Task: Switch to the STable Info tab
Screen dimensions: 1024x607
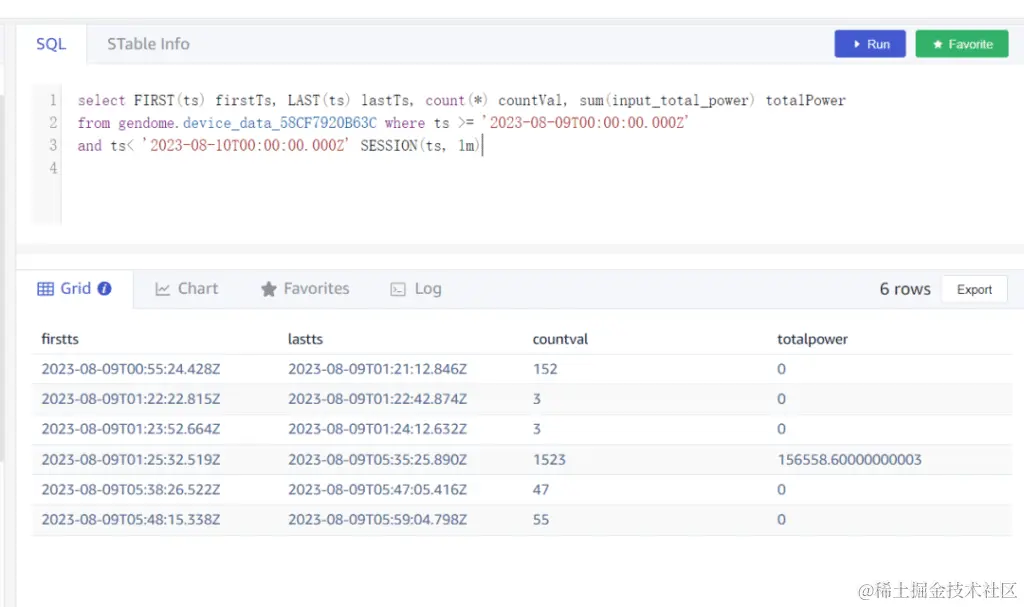Action: (148, 44)
